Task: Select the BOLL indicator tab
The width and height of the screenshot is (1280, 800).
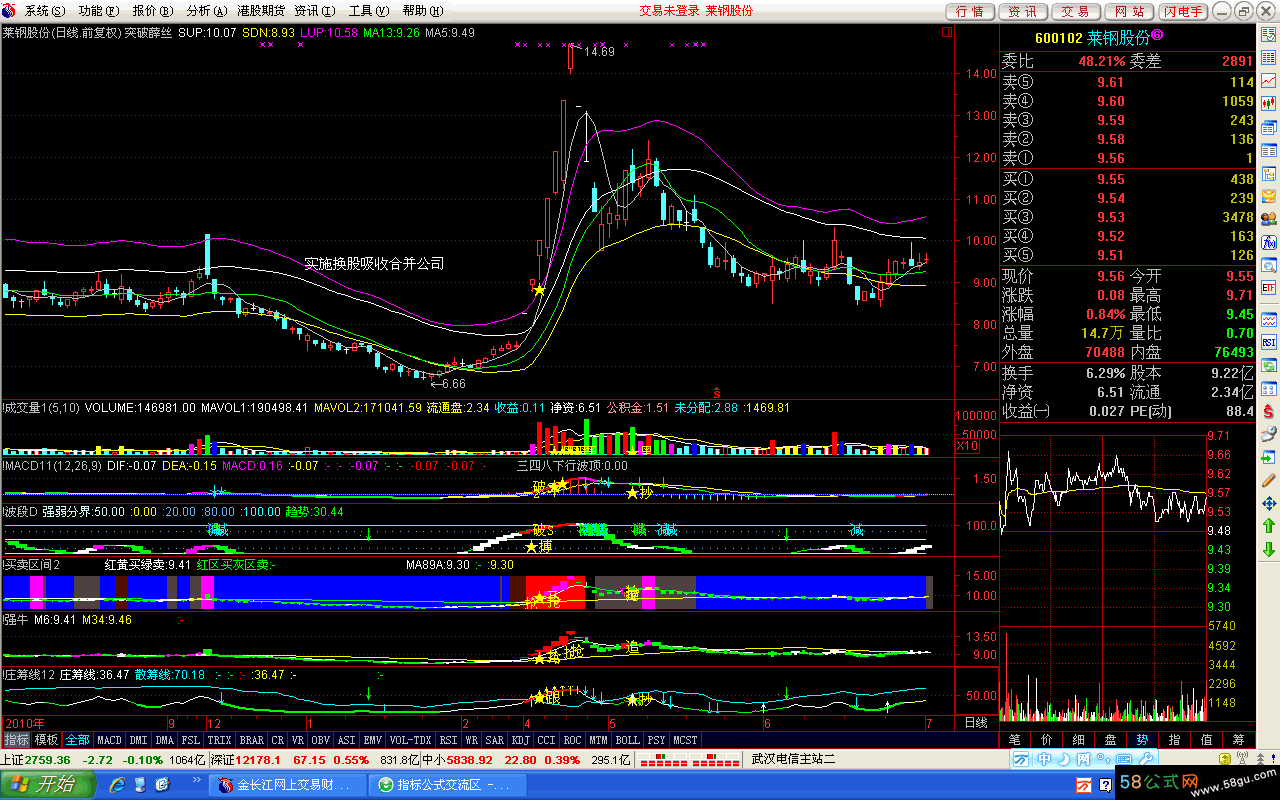Action: (x=627, y=740)
